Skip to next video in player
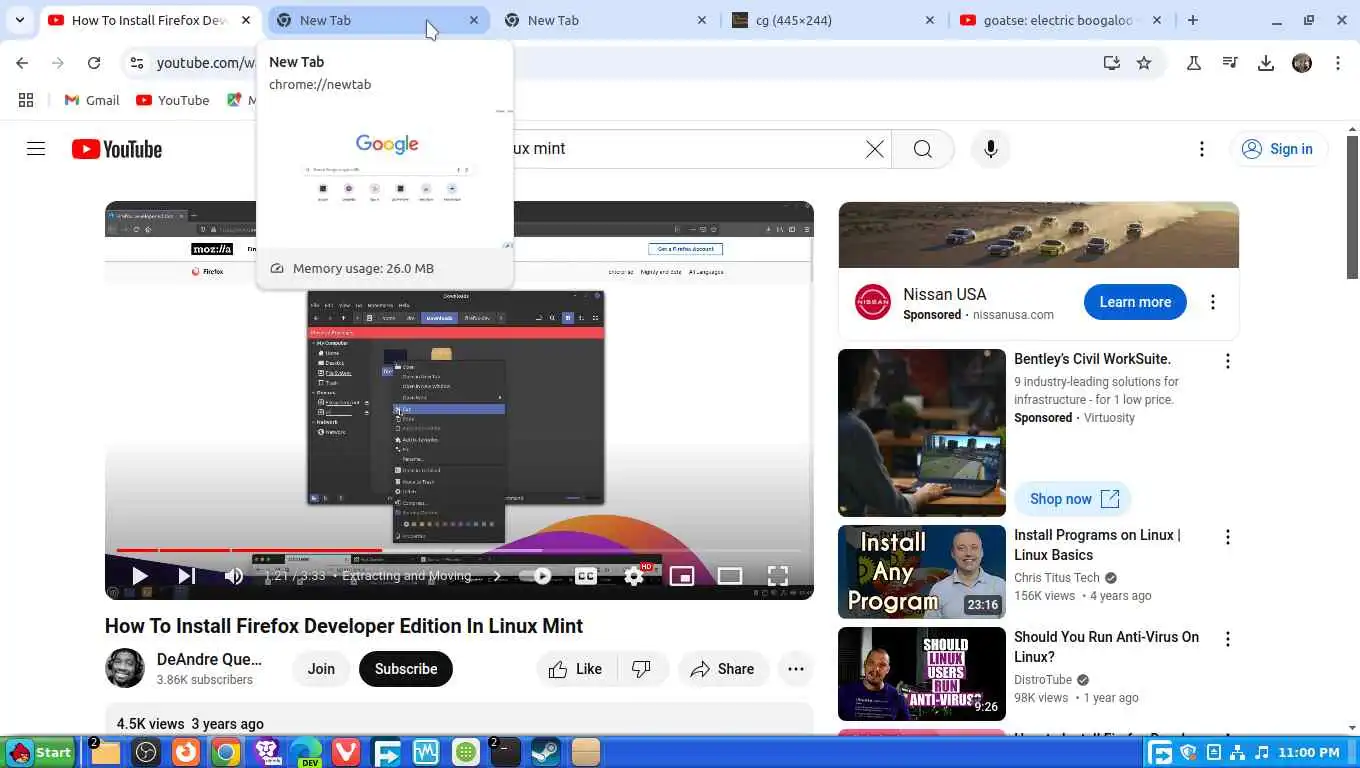The height and width of the screenshot is (768, 1360). click(186, 576)
